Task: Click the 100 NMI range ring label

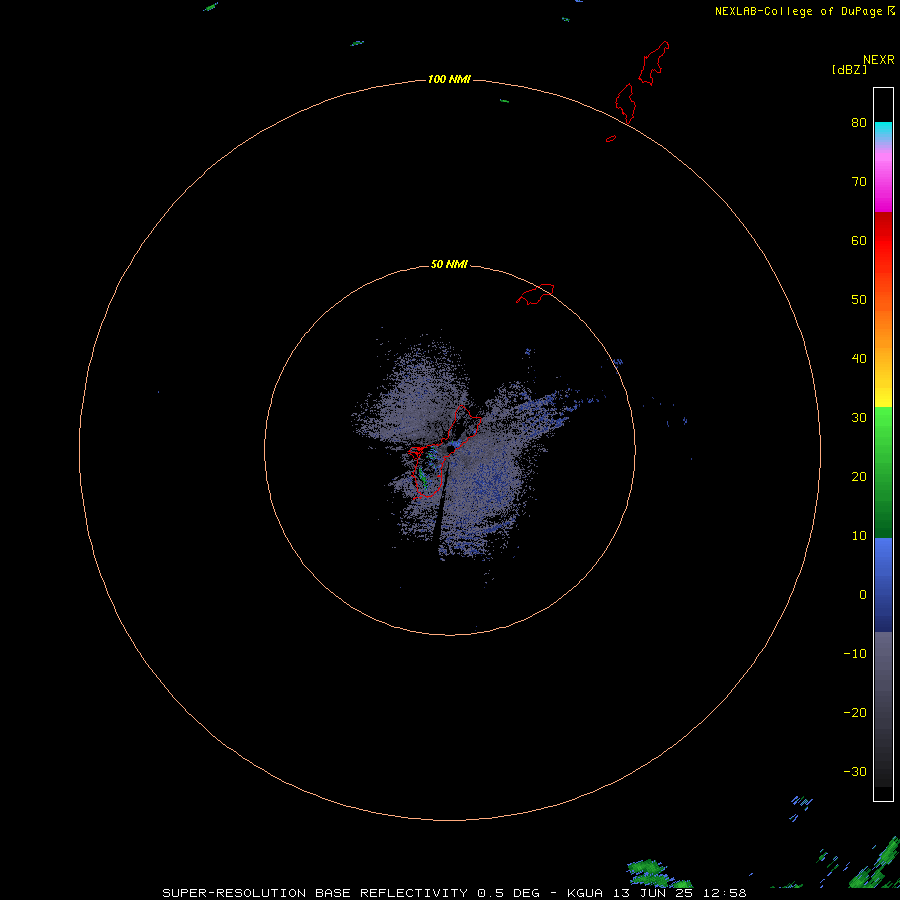Action: pyautogui.click(x=449, y=79)
